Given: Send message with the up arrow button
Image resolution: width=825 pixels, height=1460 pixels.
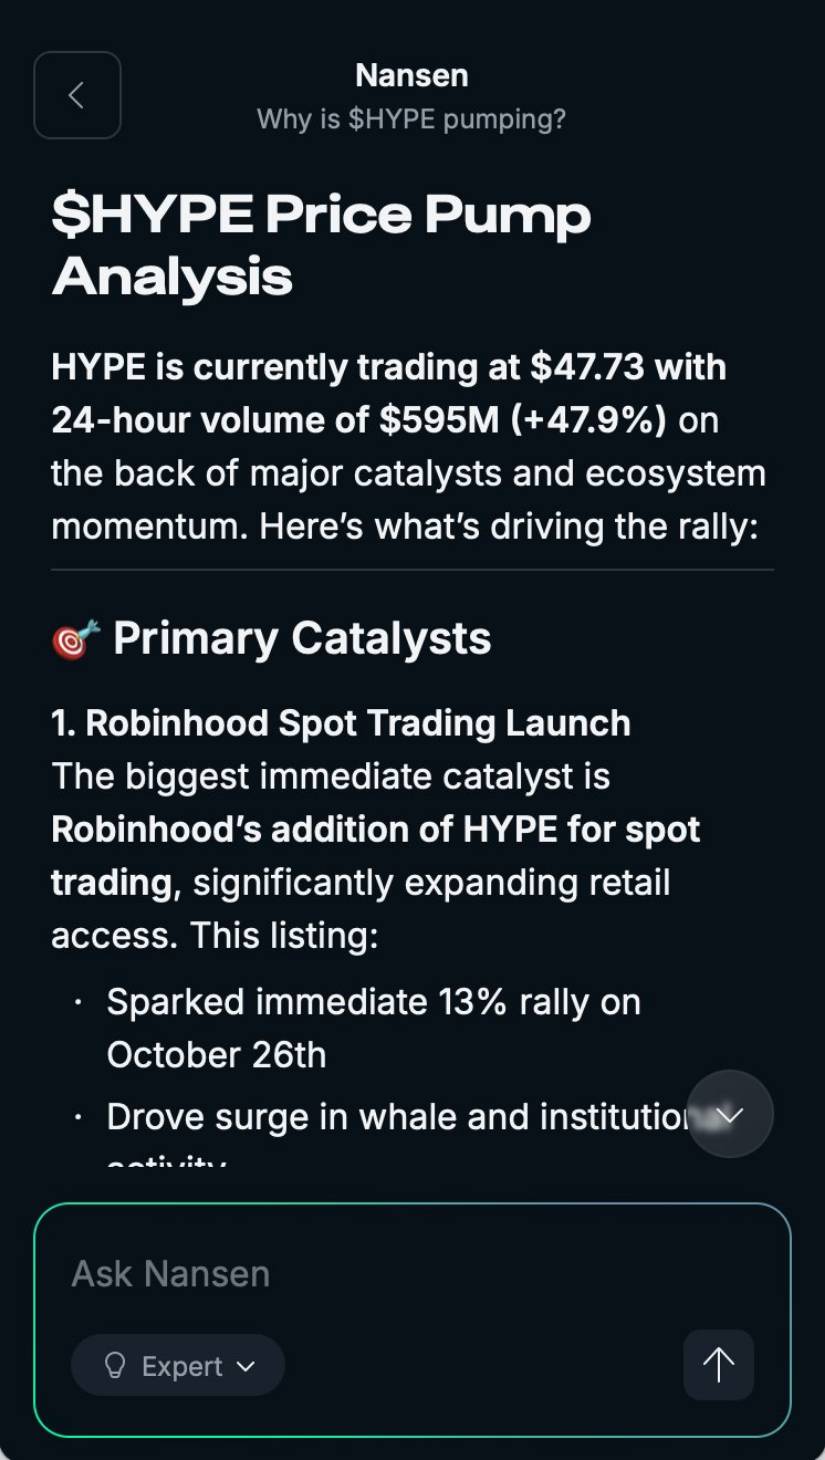Looking at the screenshot, I should tap(718, 1364).
